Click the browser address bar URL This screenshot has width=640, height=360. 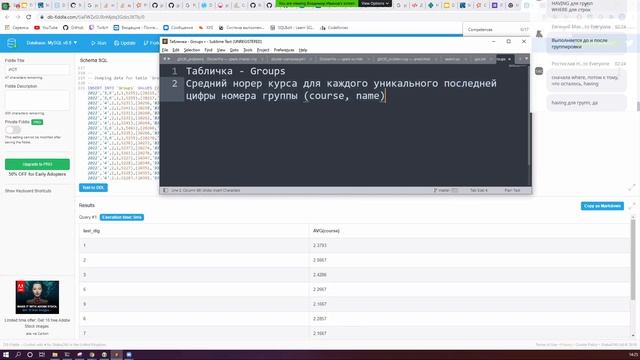pos(96,17)
